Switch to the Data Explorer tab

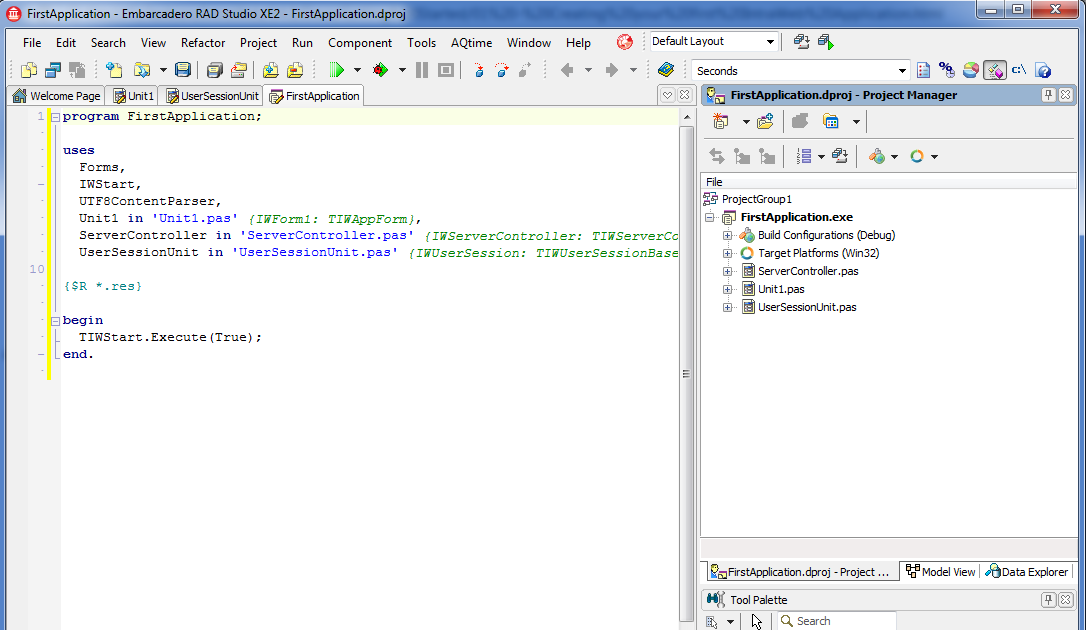pos(1027,572)
